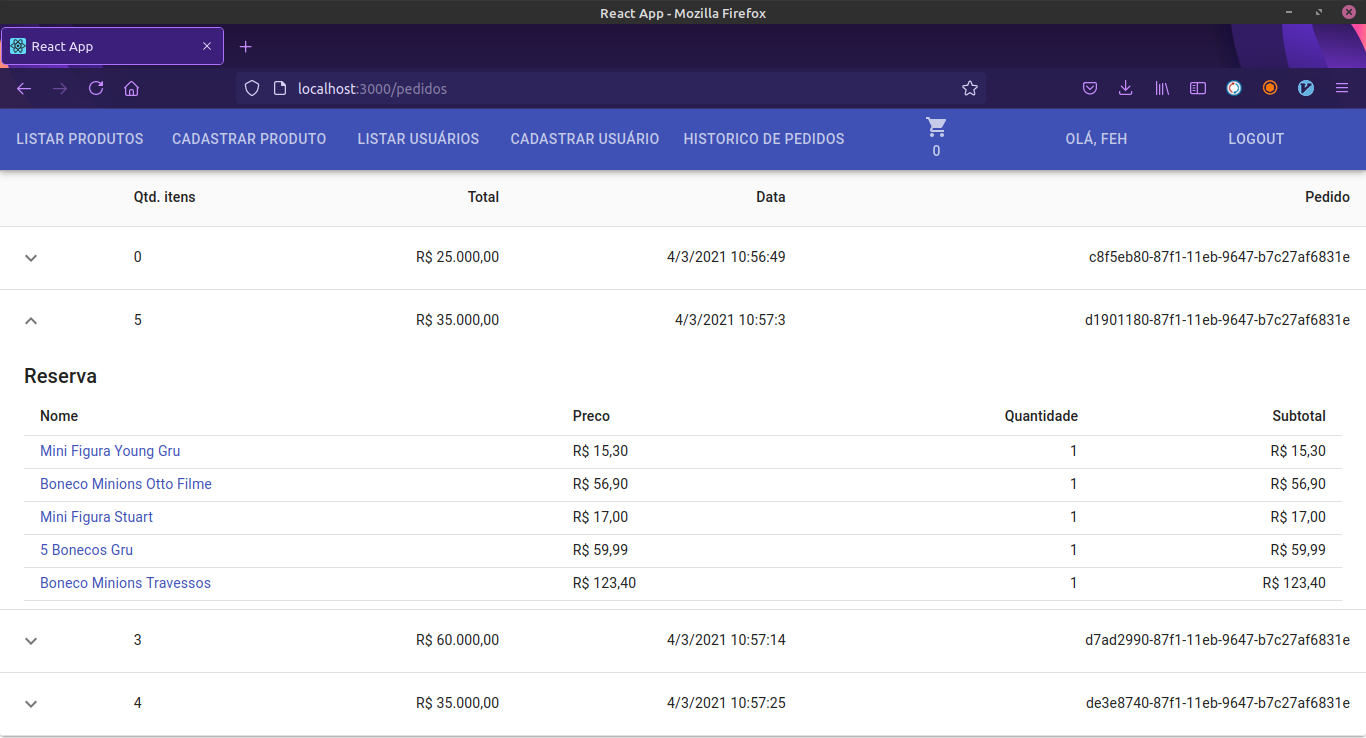Go to the browser home icon
Viewport: 1366px width, 738px height.
click(131, 88)
